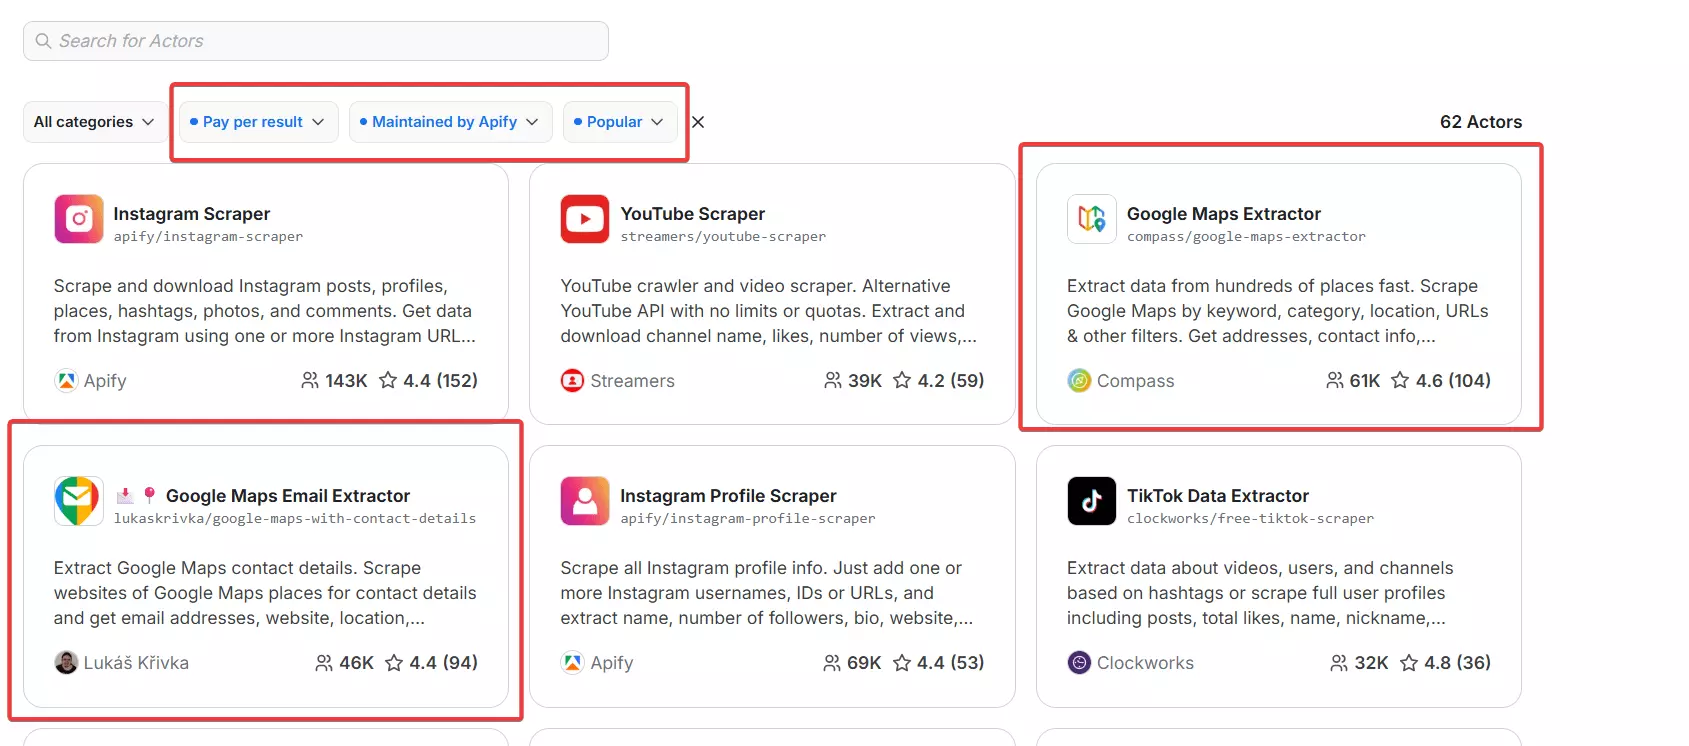Open the All categories dropdown
Image resolution: width=1689 pixels, height=746 pixels.
click(95, 122)
